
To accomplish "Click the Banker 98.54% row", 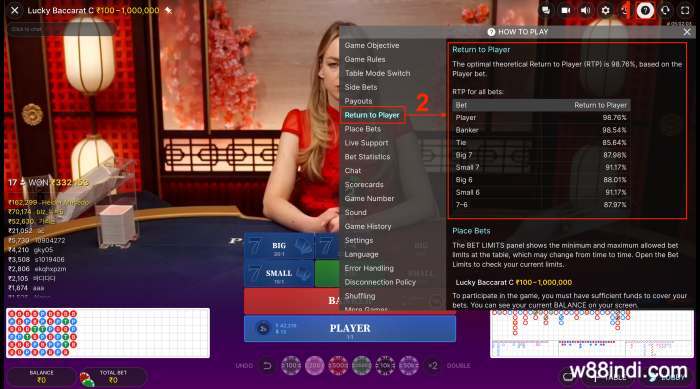I will pyautogui.click(x=541, y=130).
